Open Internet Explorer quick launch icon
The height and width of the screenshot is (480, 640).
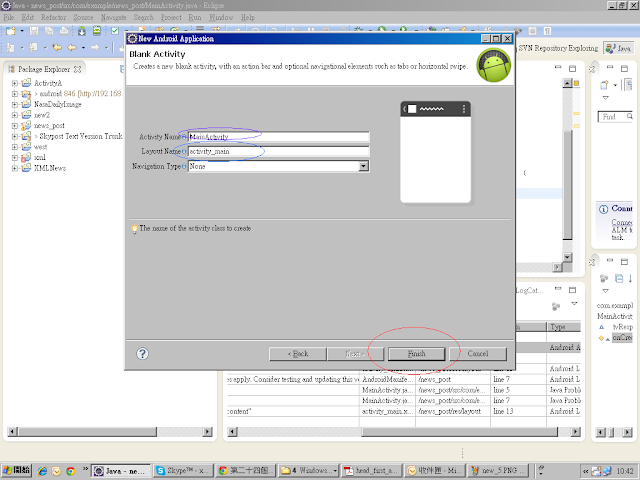[42, 471]
